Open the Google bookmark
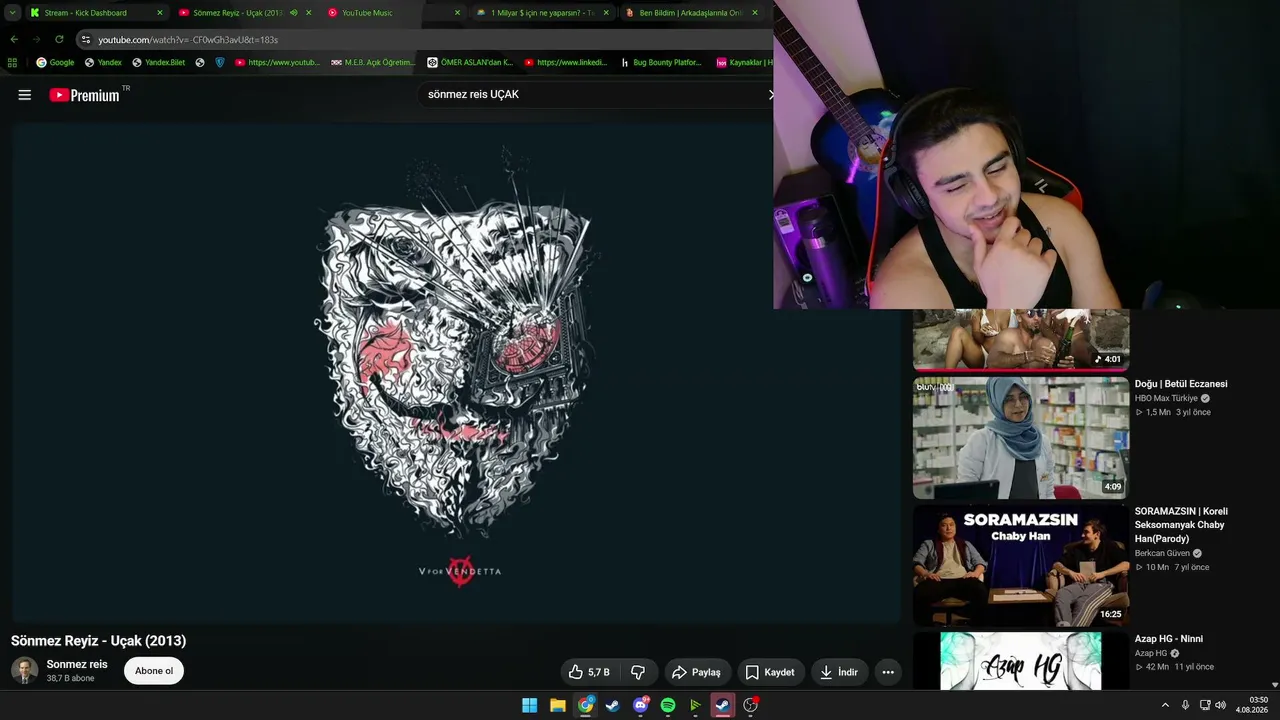 pyautogui.click(x=55, y=62)
